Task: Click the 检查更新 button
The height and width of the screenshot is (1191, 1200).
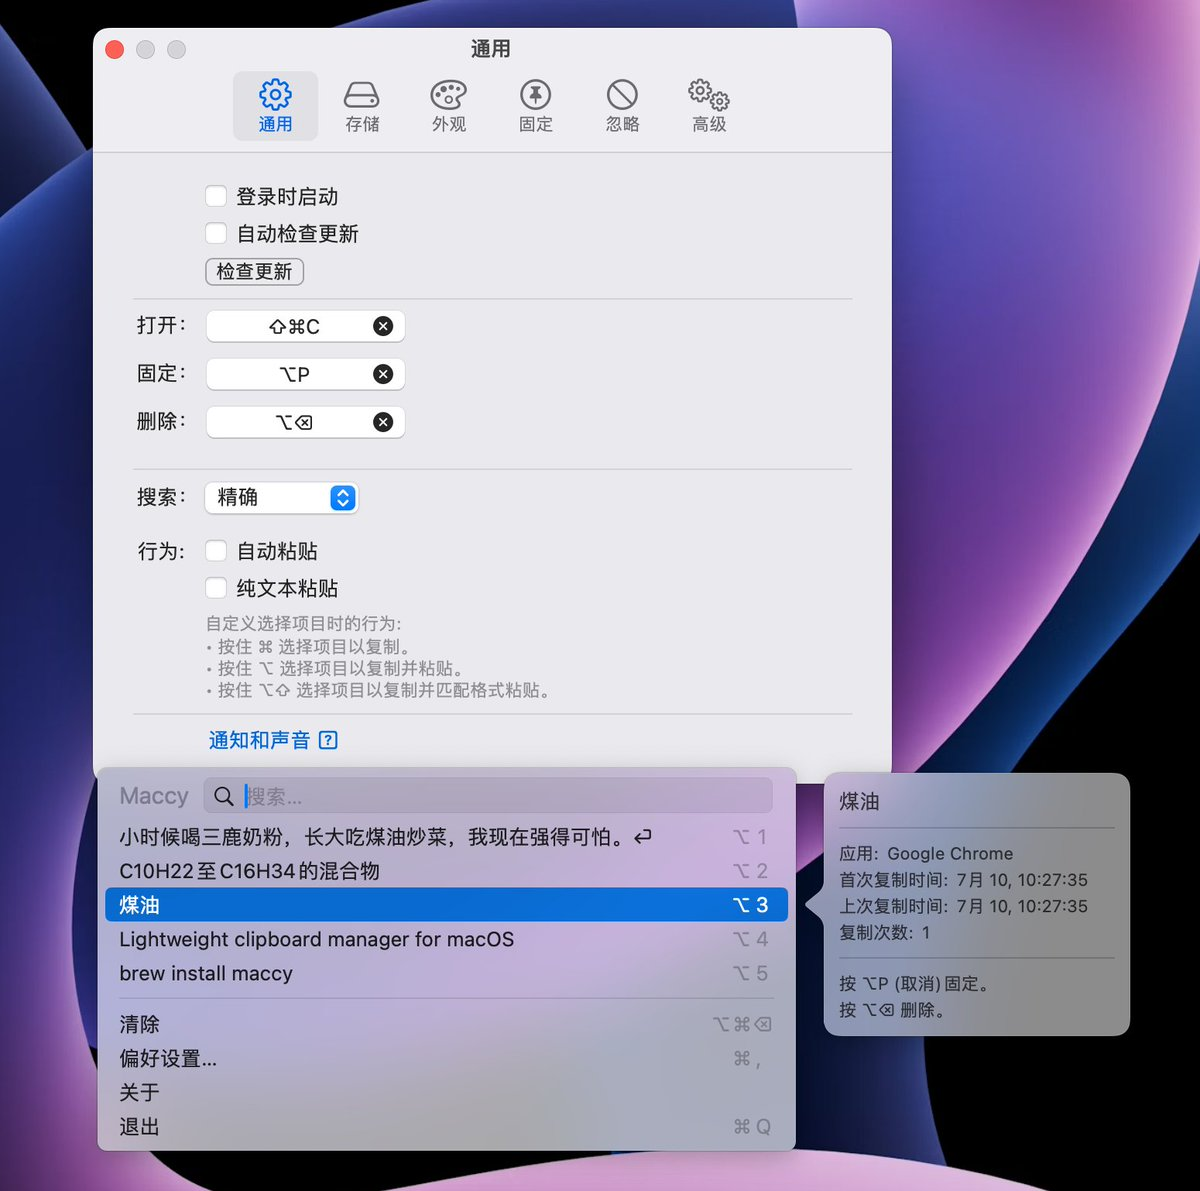Action: 254,271
